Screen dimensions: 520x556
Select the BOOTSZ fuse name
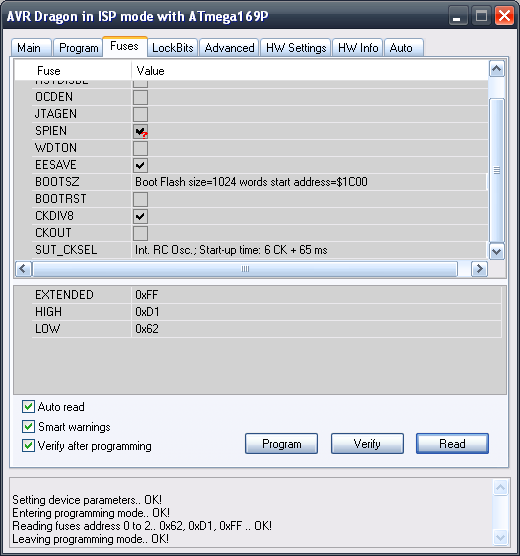point(57,182)
